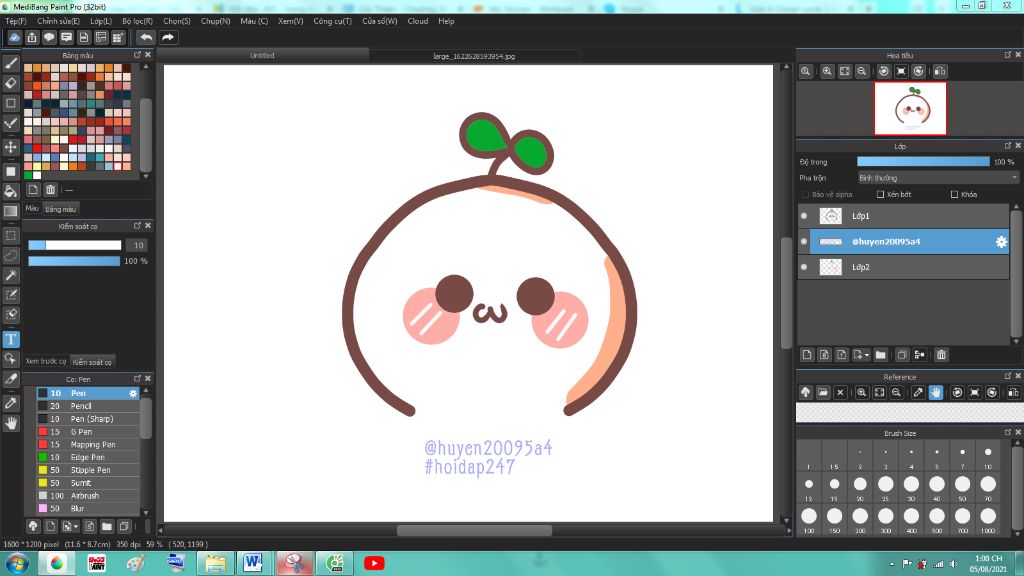Toggle the hand mode in the Reference panel
This screenshot has width=1024, height=576.
click(x=936, y=392)
